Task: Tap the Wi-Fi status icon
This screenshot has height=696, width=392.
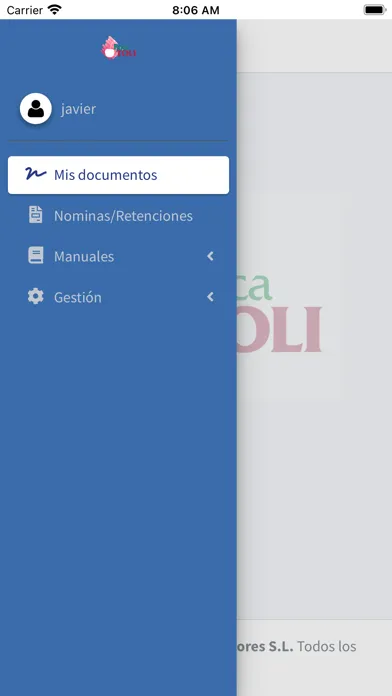Action: (x=55, y=10)
